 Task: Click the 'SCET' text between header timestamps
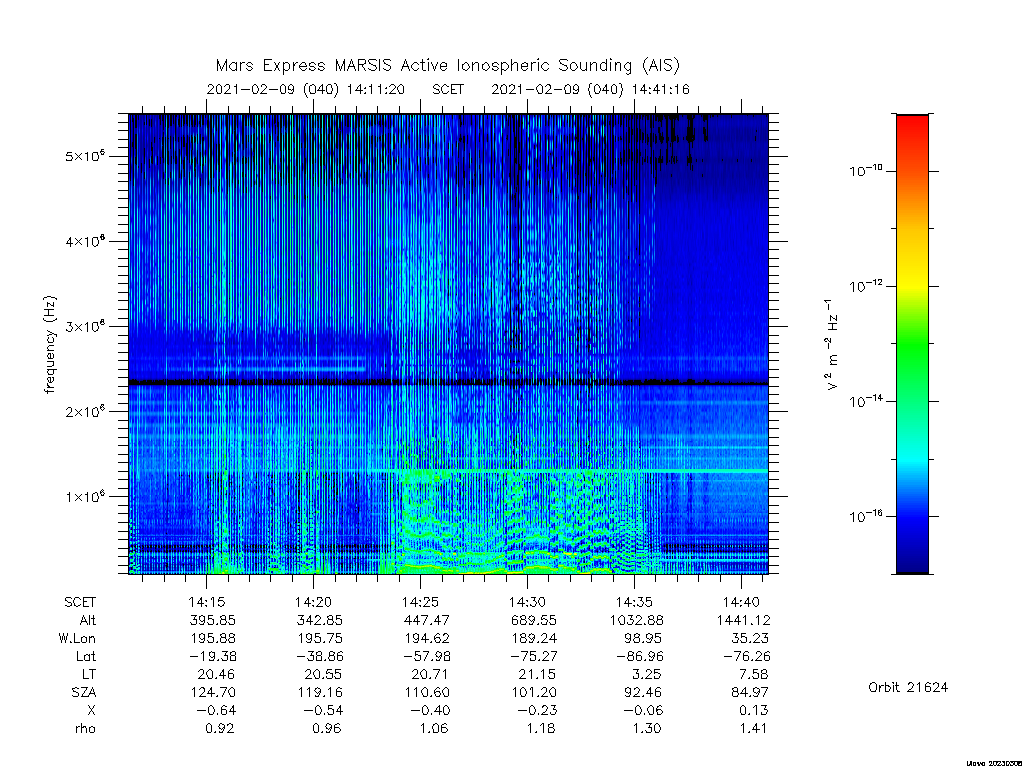(x=448, y=89)
